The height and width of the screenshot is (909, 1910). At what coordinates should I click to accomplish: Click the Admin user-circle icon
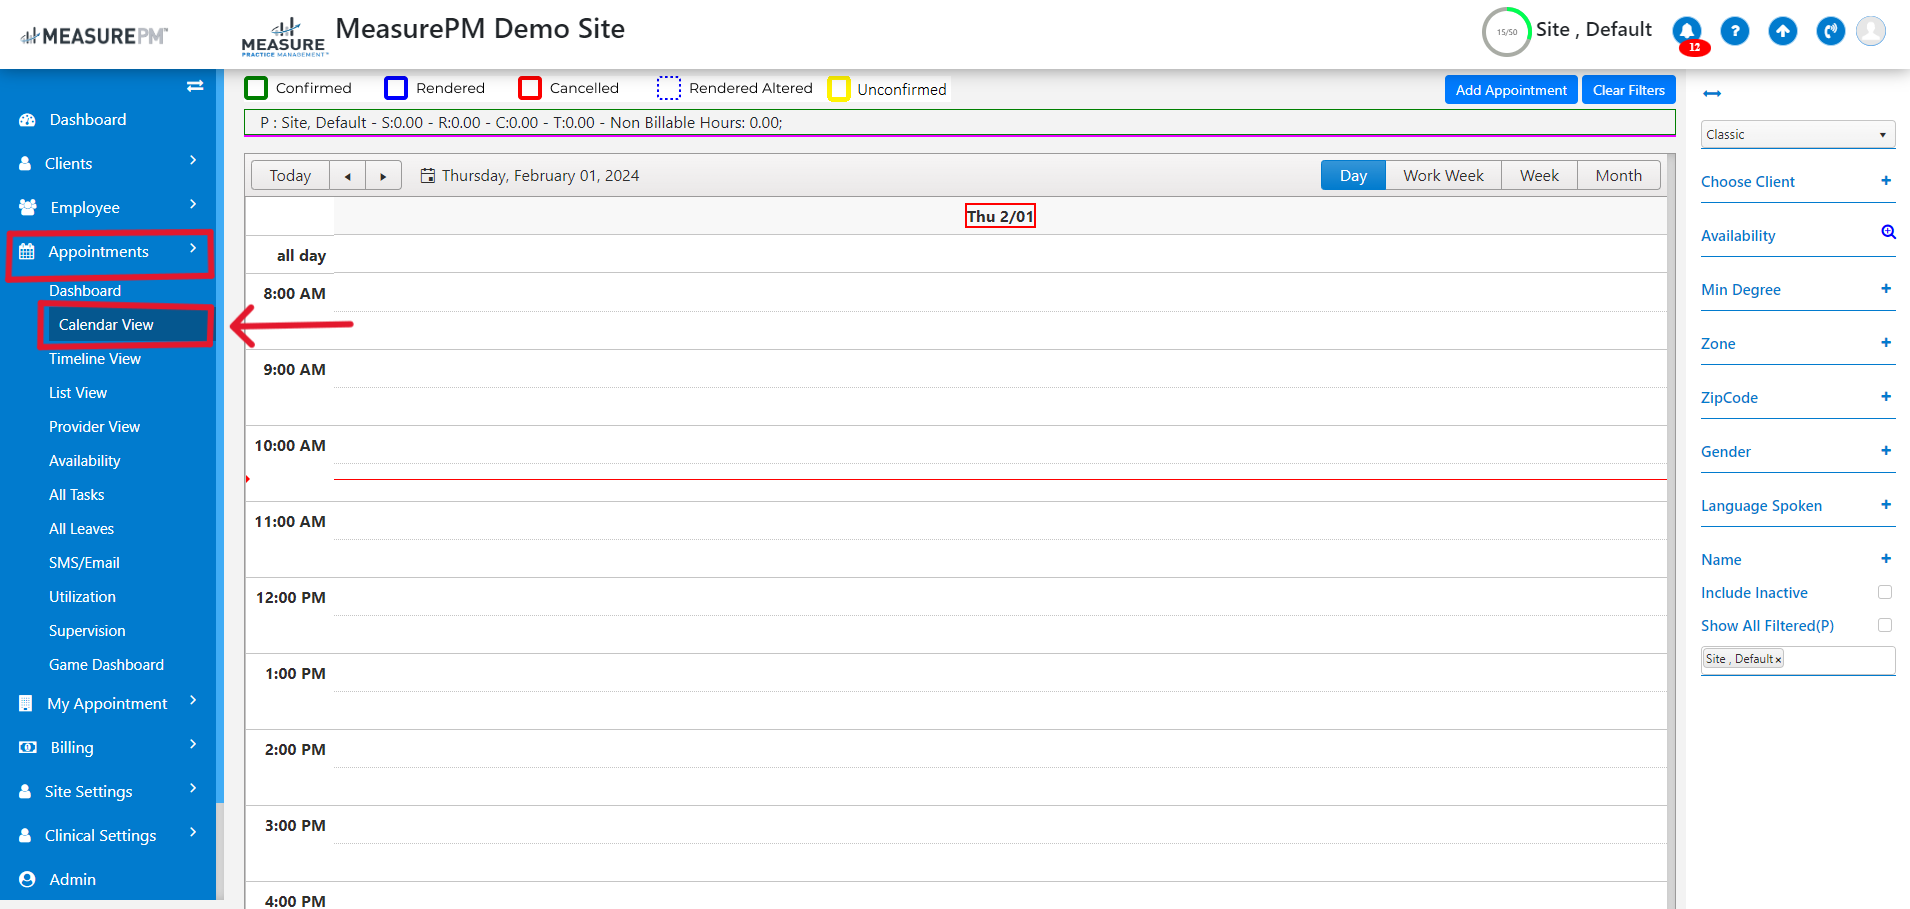point(27,879)
